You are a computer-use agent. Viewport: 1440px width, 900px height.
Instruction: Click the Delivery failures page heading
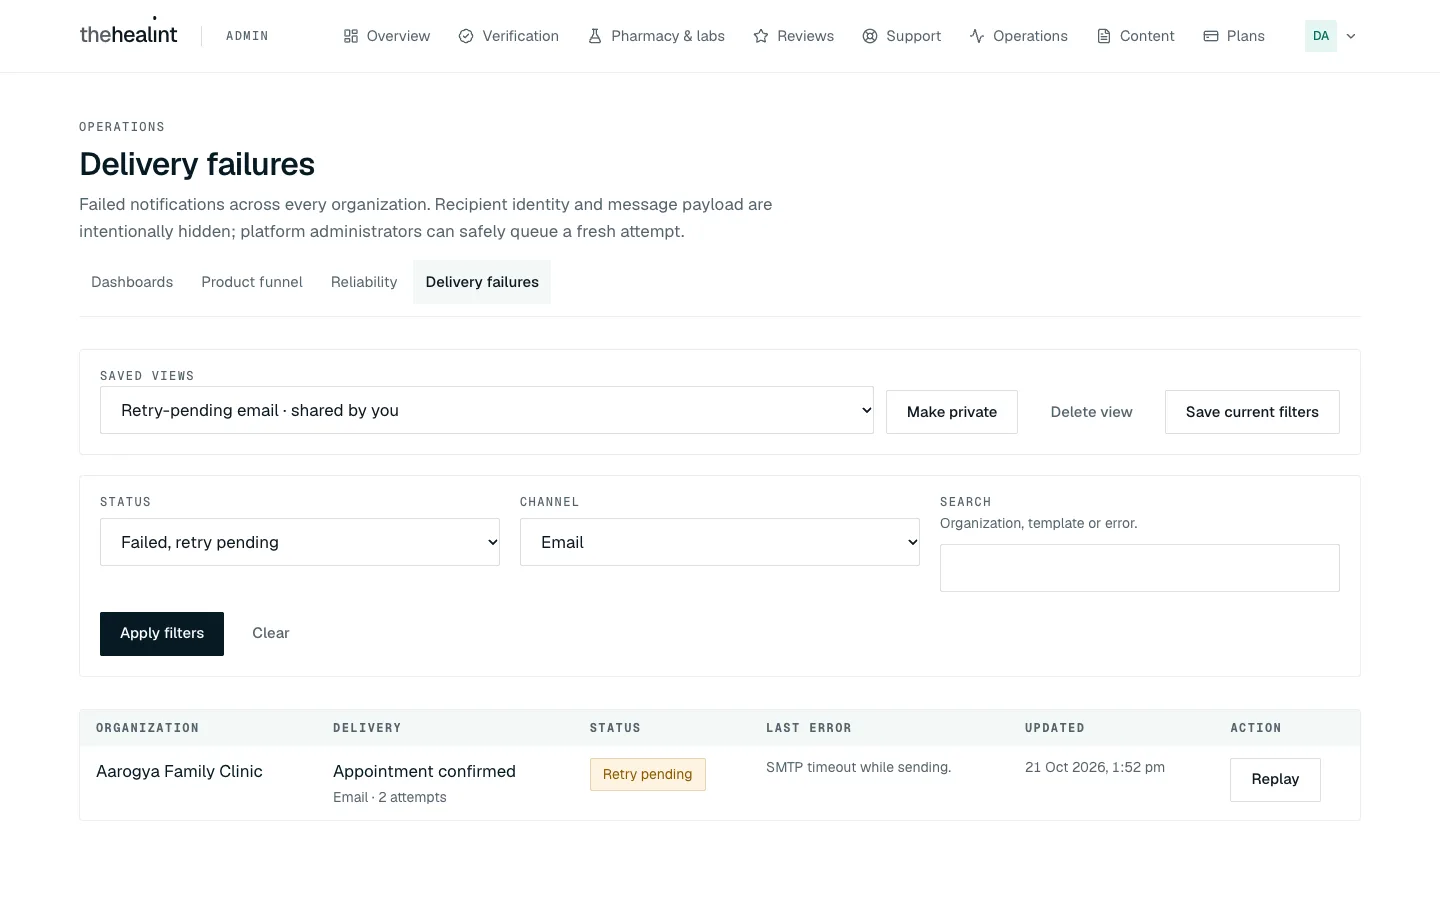click(197, 164)
